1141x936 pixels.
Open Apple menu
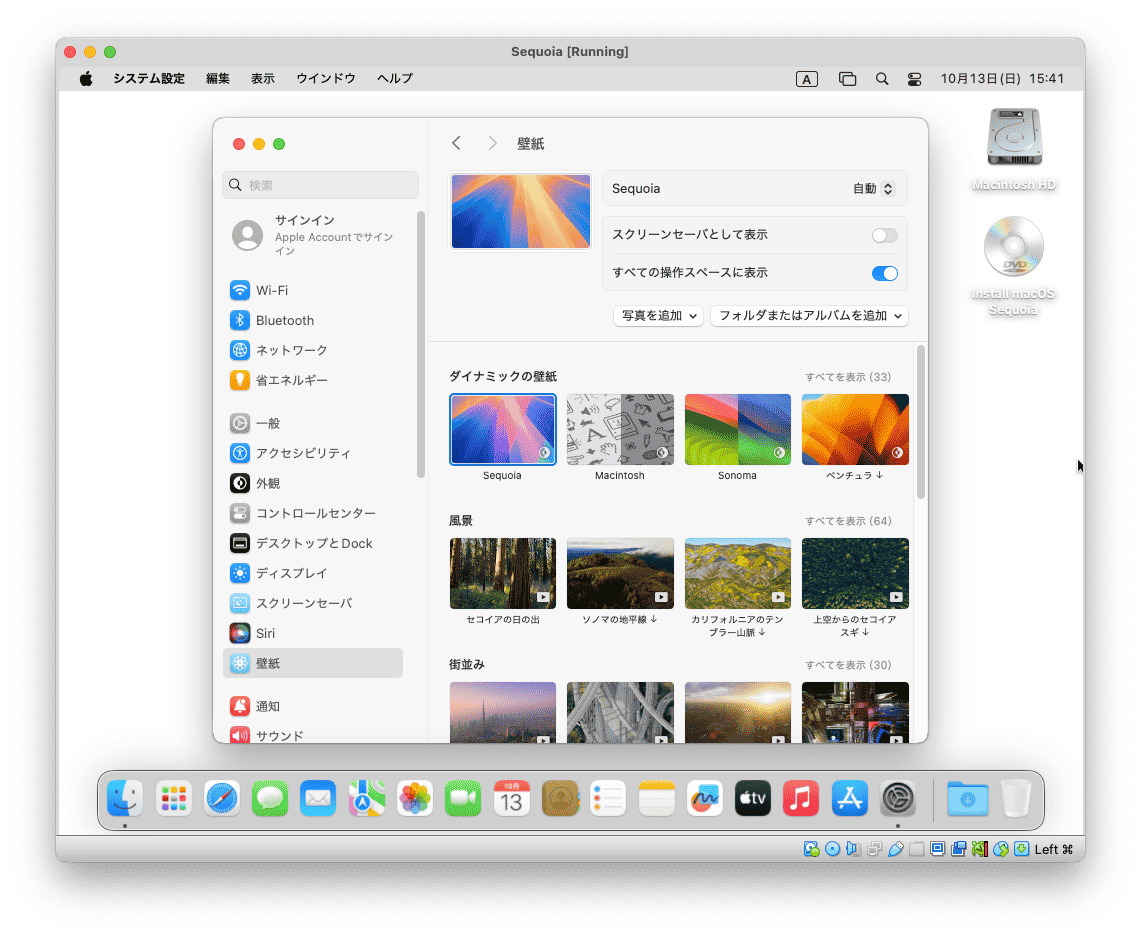[x=86, y=79]
